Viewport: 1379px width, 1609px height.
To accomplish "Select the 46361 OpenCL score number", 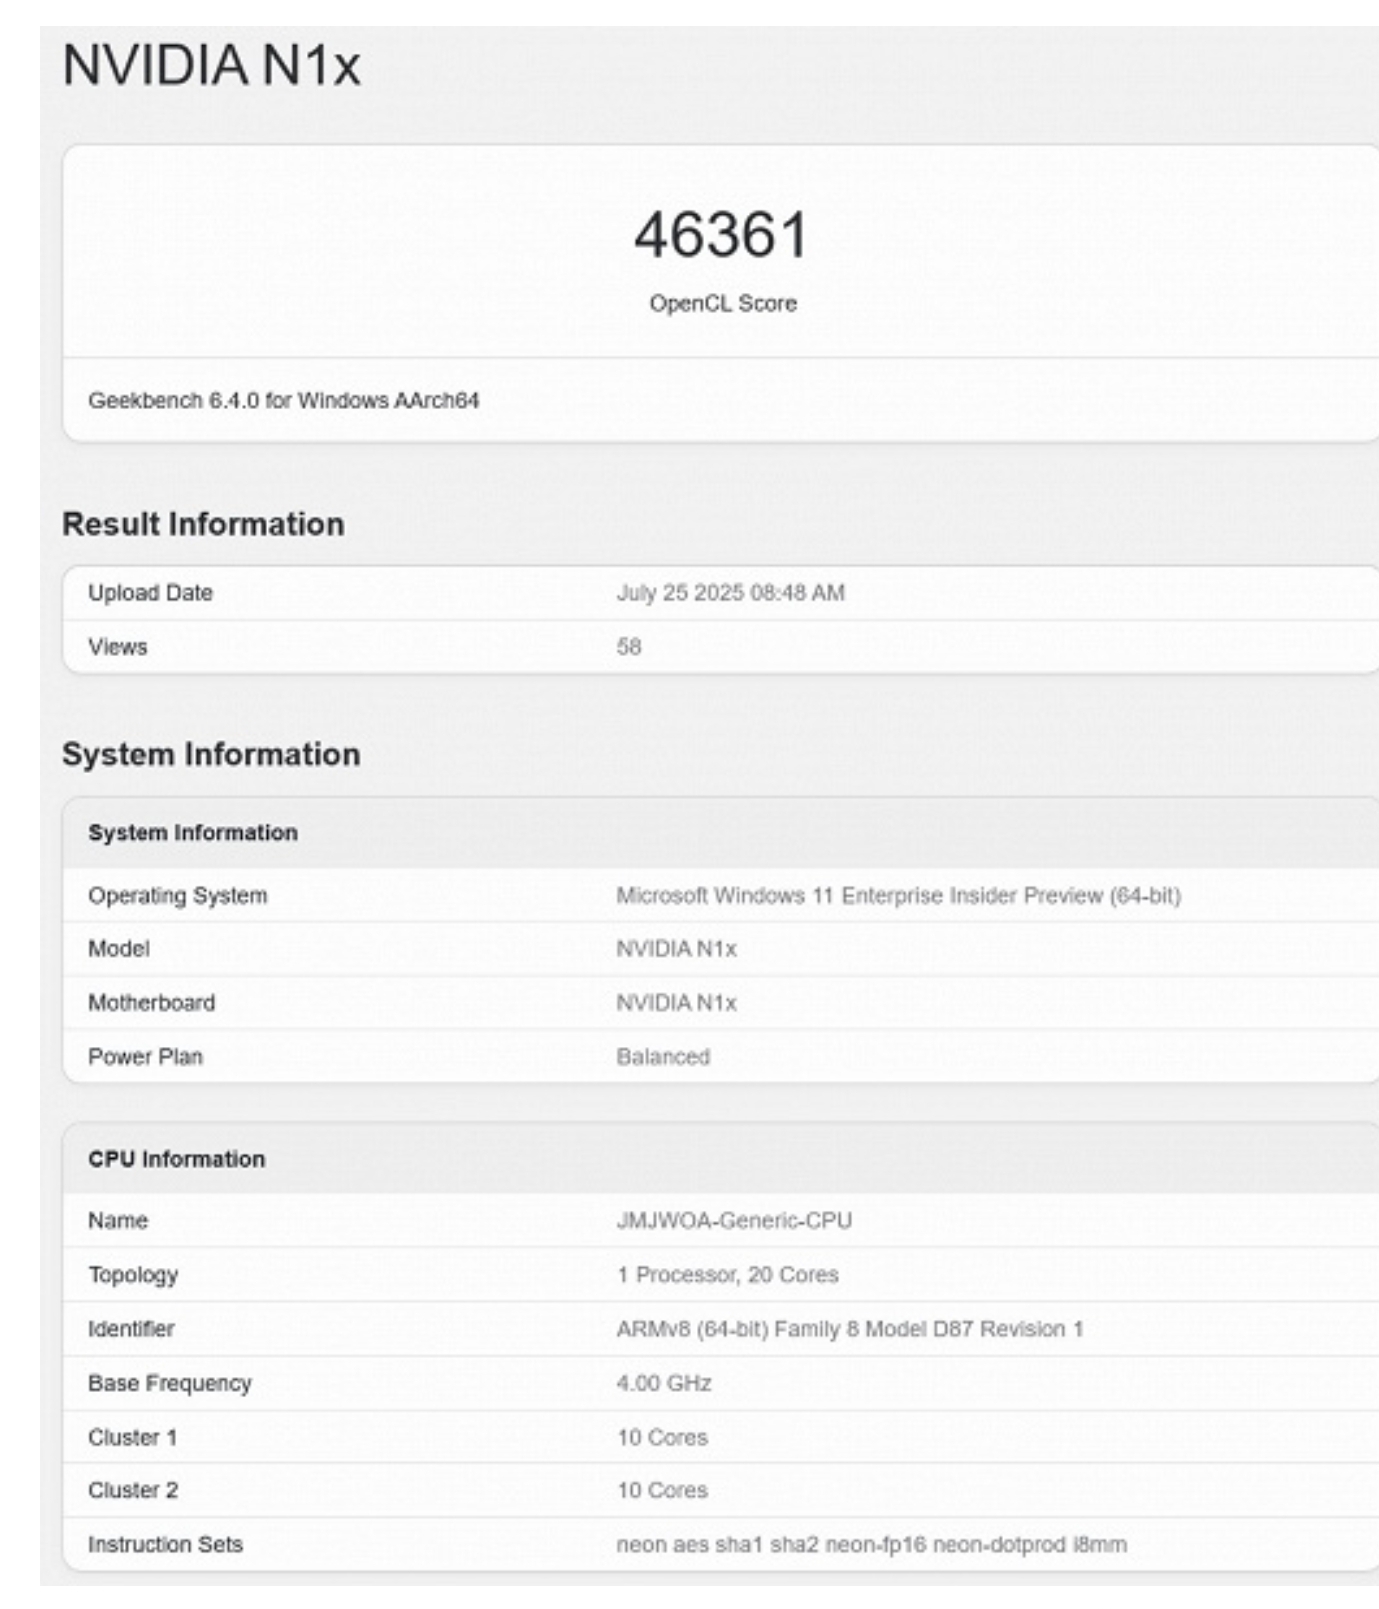I will pos(722,235).
